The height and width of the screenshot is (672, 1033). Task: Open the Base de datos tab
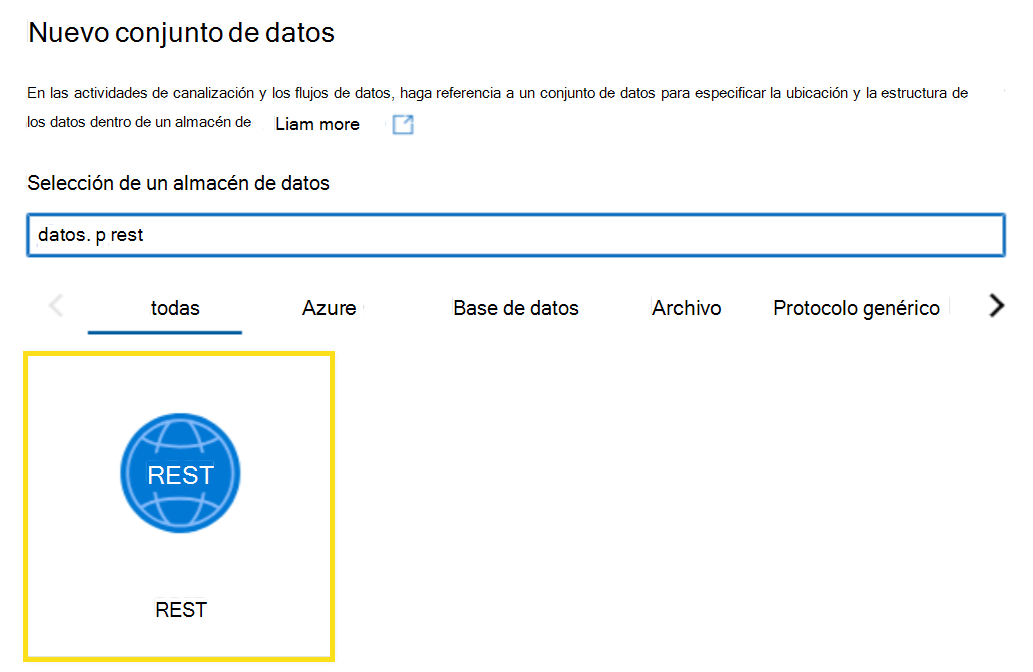pyautogui.click(x=516, y=308)
